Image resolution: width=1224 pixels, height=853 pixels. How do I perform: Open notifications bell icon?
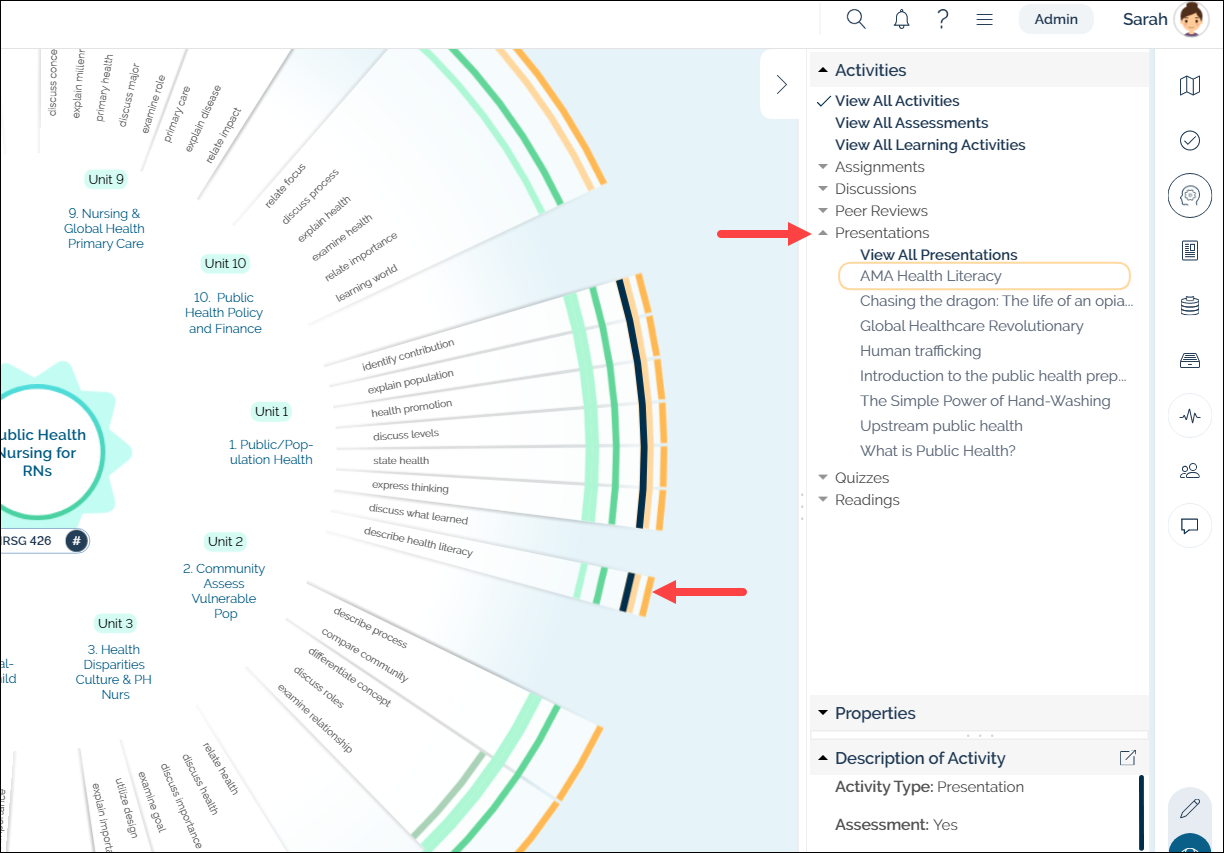902,19
